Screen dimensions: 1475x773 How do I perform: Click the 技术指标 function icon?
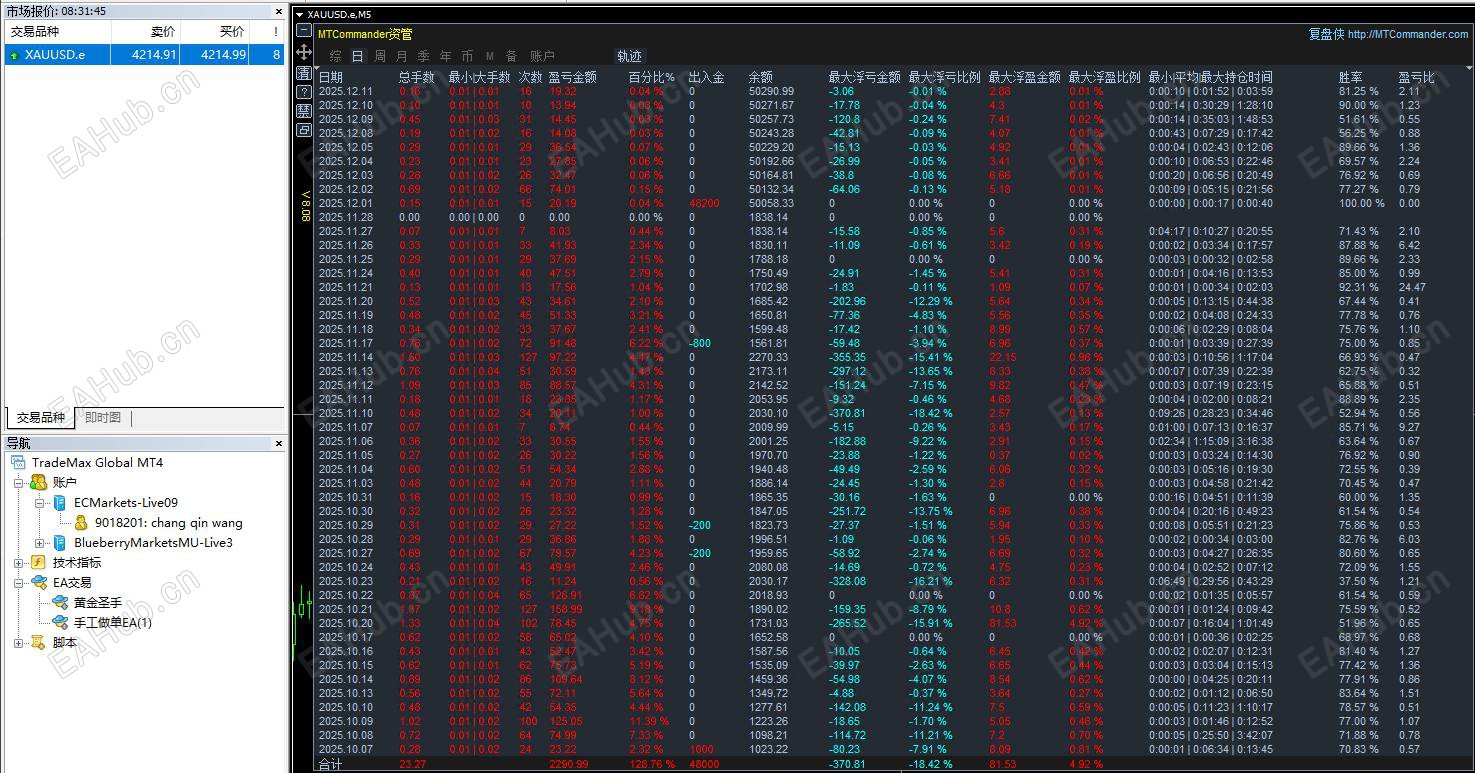pos(39,563)
